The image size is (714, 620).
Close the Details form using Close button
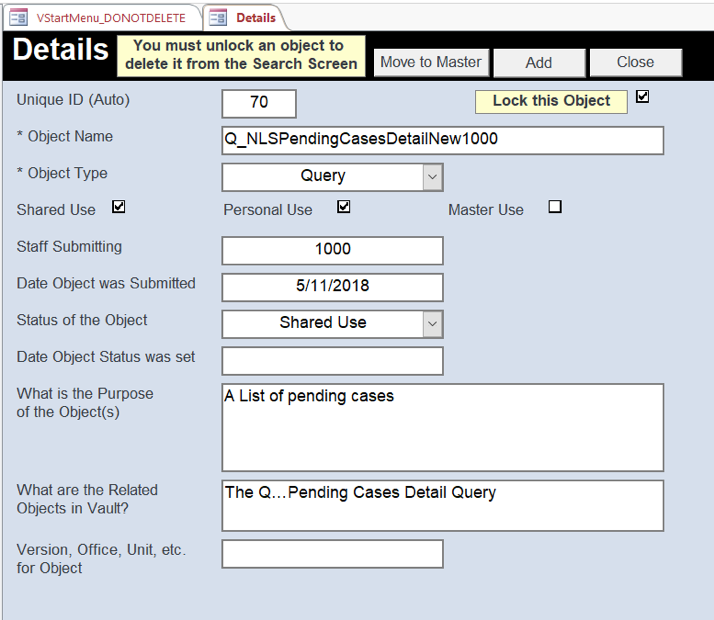[x=635, y=62]
